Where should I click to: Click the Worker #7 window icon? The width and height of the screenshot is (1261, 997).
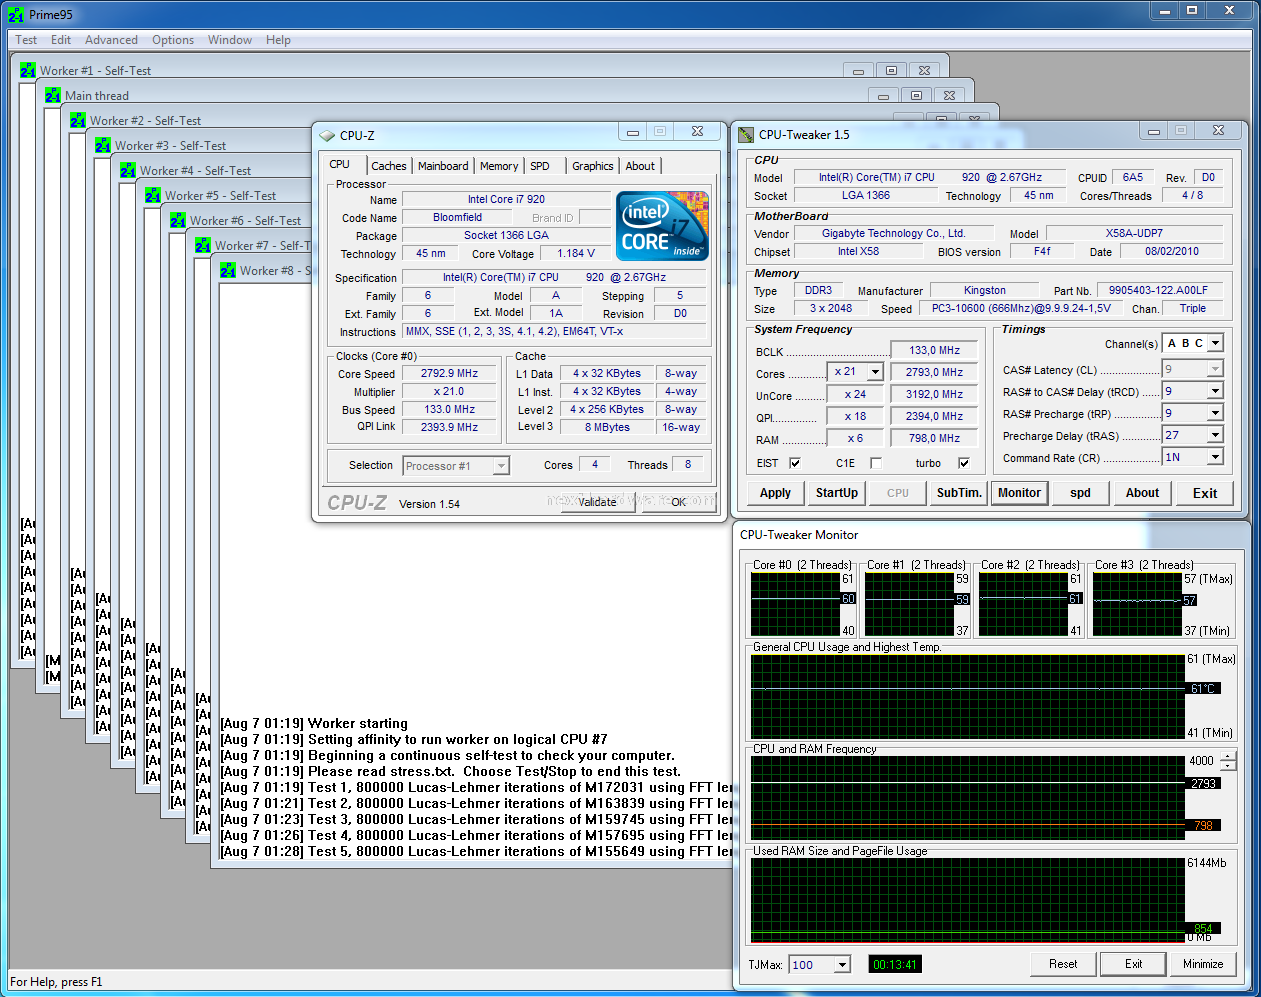point(203,245)
